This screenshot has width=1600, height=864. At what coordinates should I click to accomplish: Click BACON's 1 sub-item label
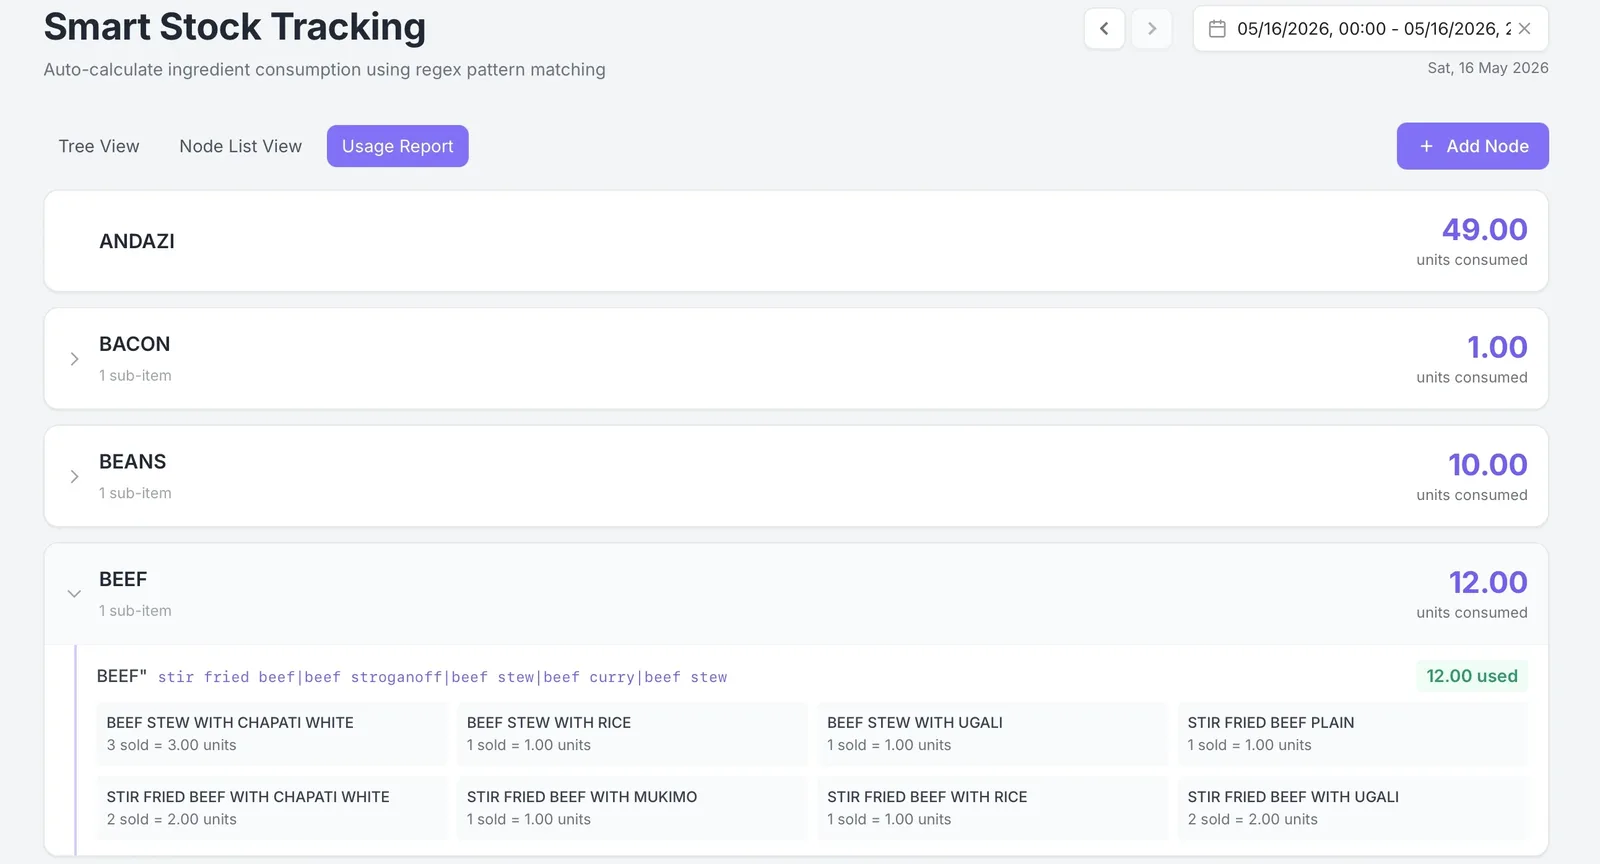coord(135,376)
